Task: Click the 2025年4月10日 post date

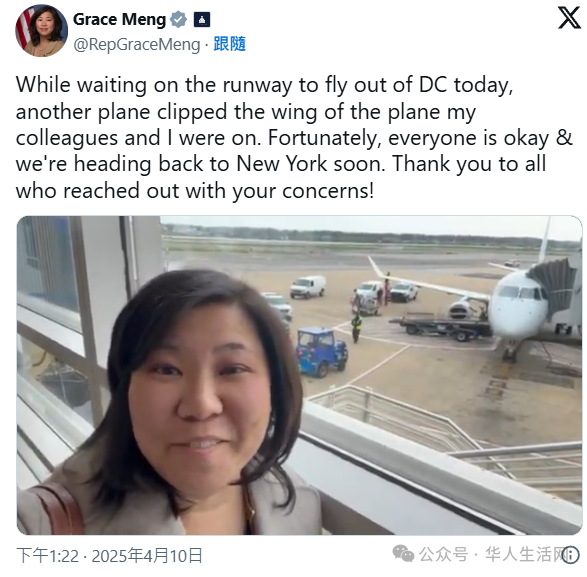Action: (147, 556)
